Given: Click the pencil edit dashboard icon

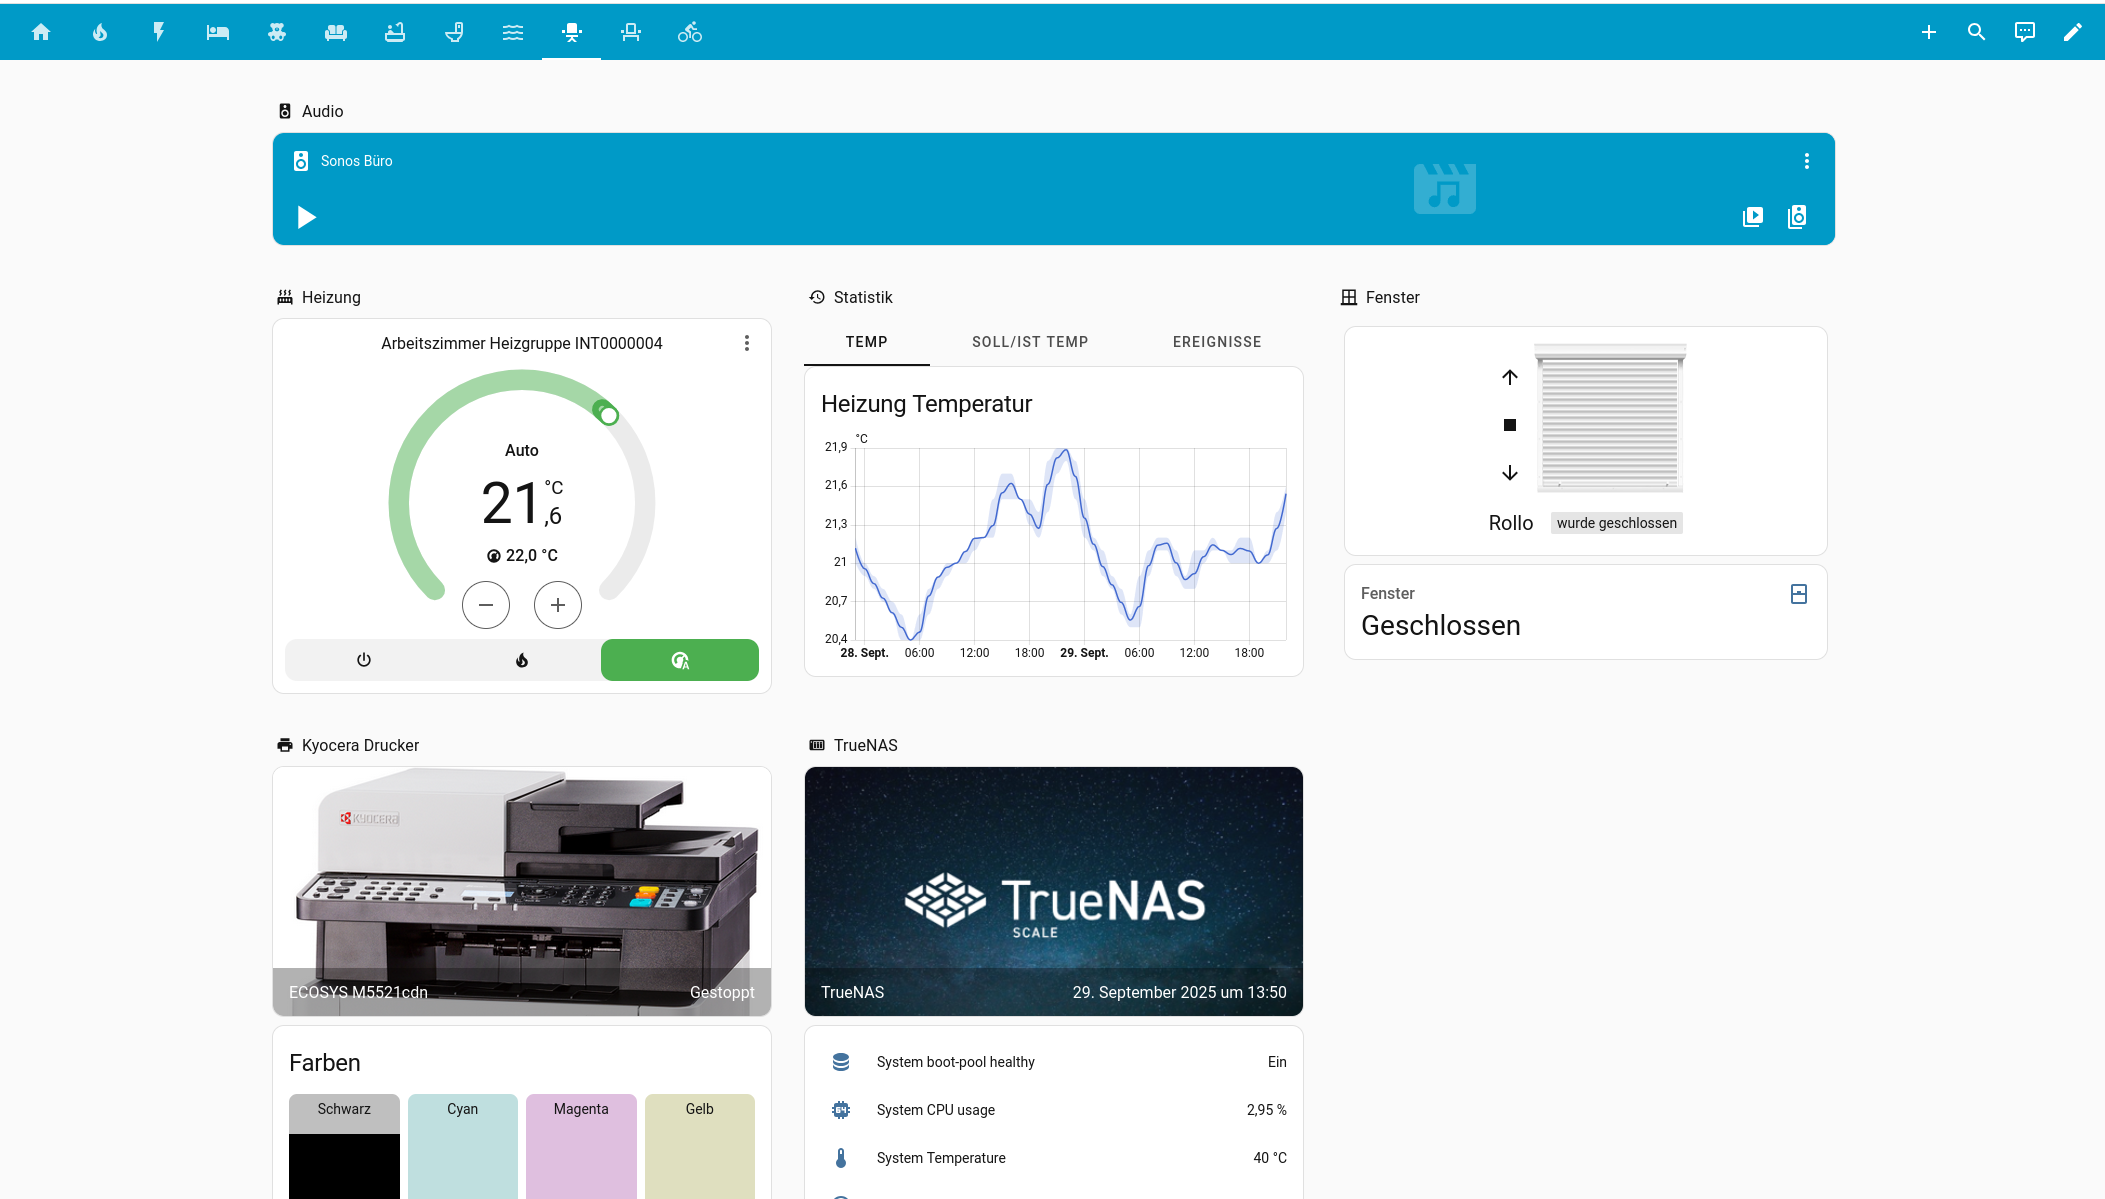Looking at the screenshot, I should point(2073,32).
